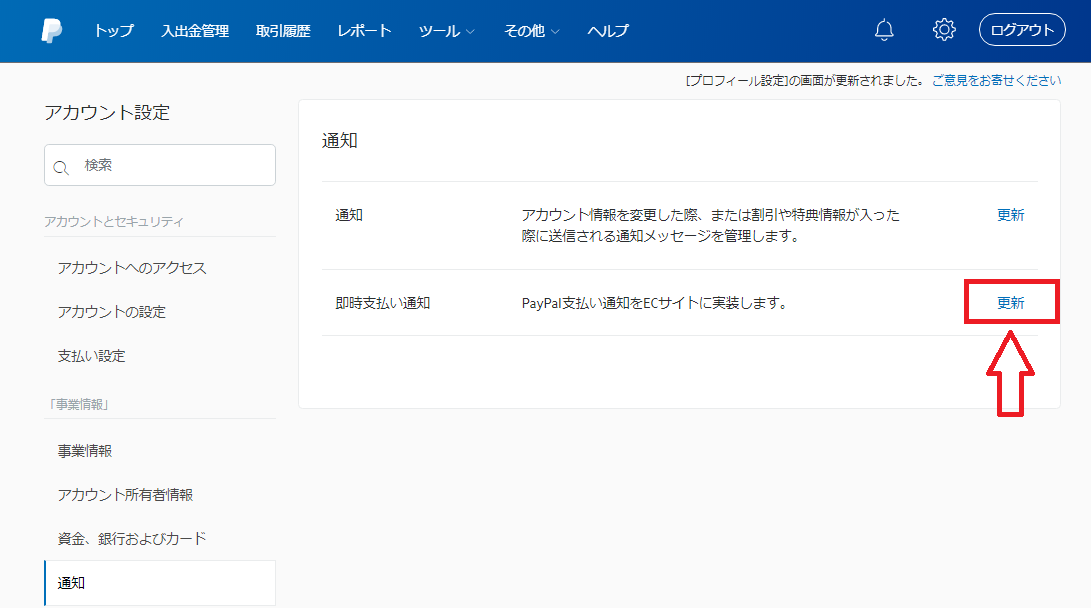The height and width of the screenshot is (608, 1091).
Task: Click the アカウントとセキュリティ section label
Action: point(113,221)
